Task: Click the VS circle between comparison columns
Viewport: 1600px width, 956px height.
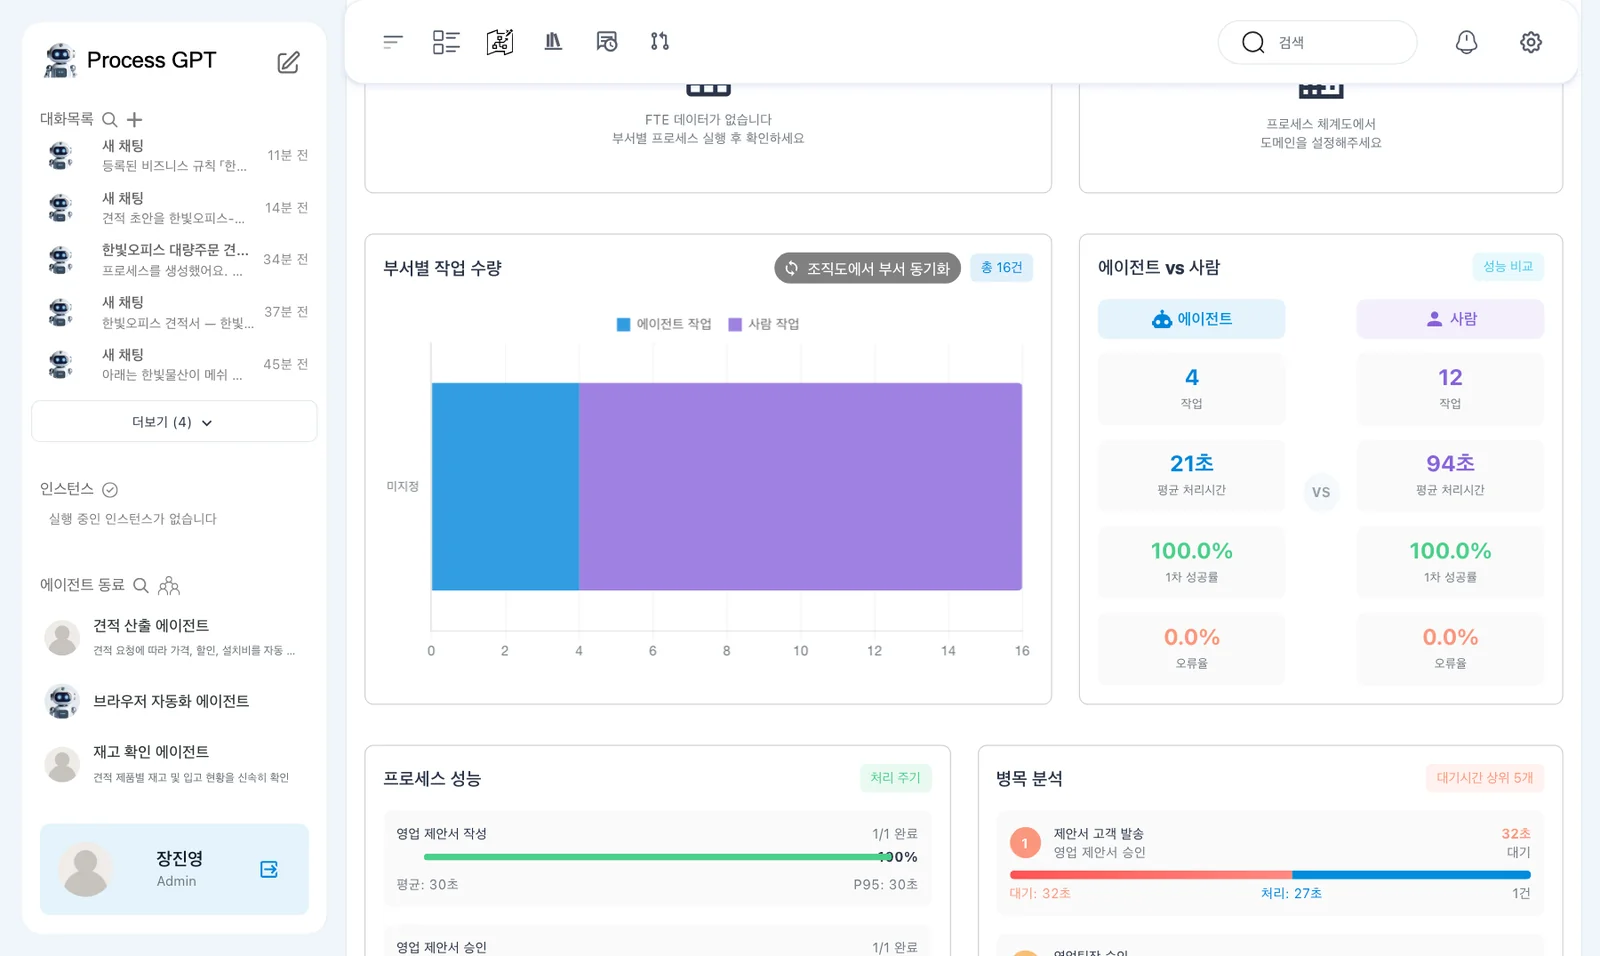Action: pyautogui.click(x=1321, y=492)
